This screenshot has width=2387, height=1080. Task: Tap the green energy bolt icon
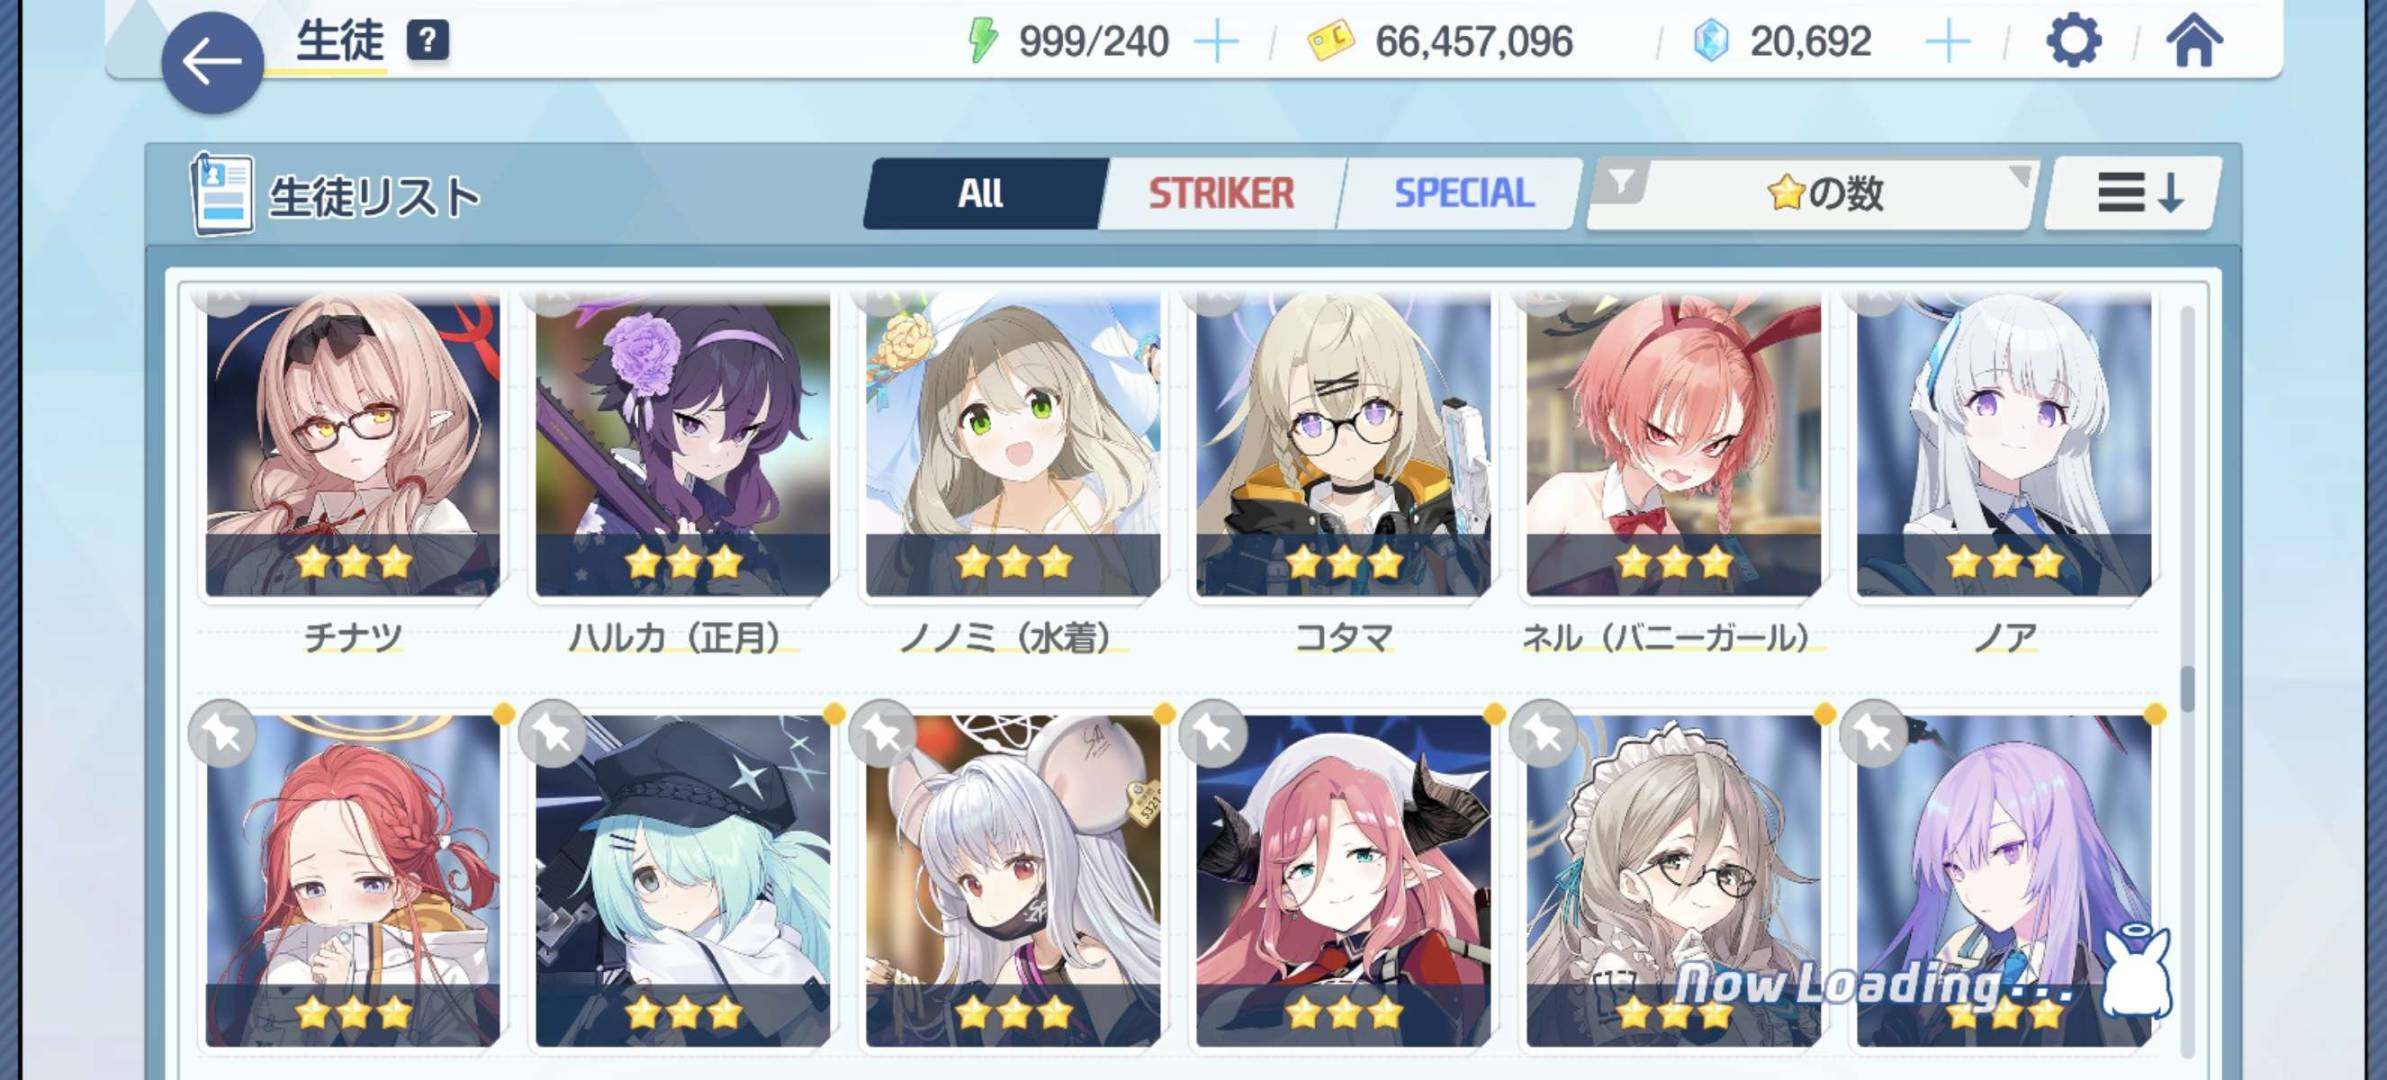click(x=982, y=41)
